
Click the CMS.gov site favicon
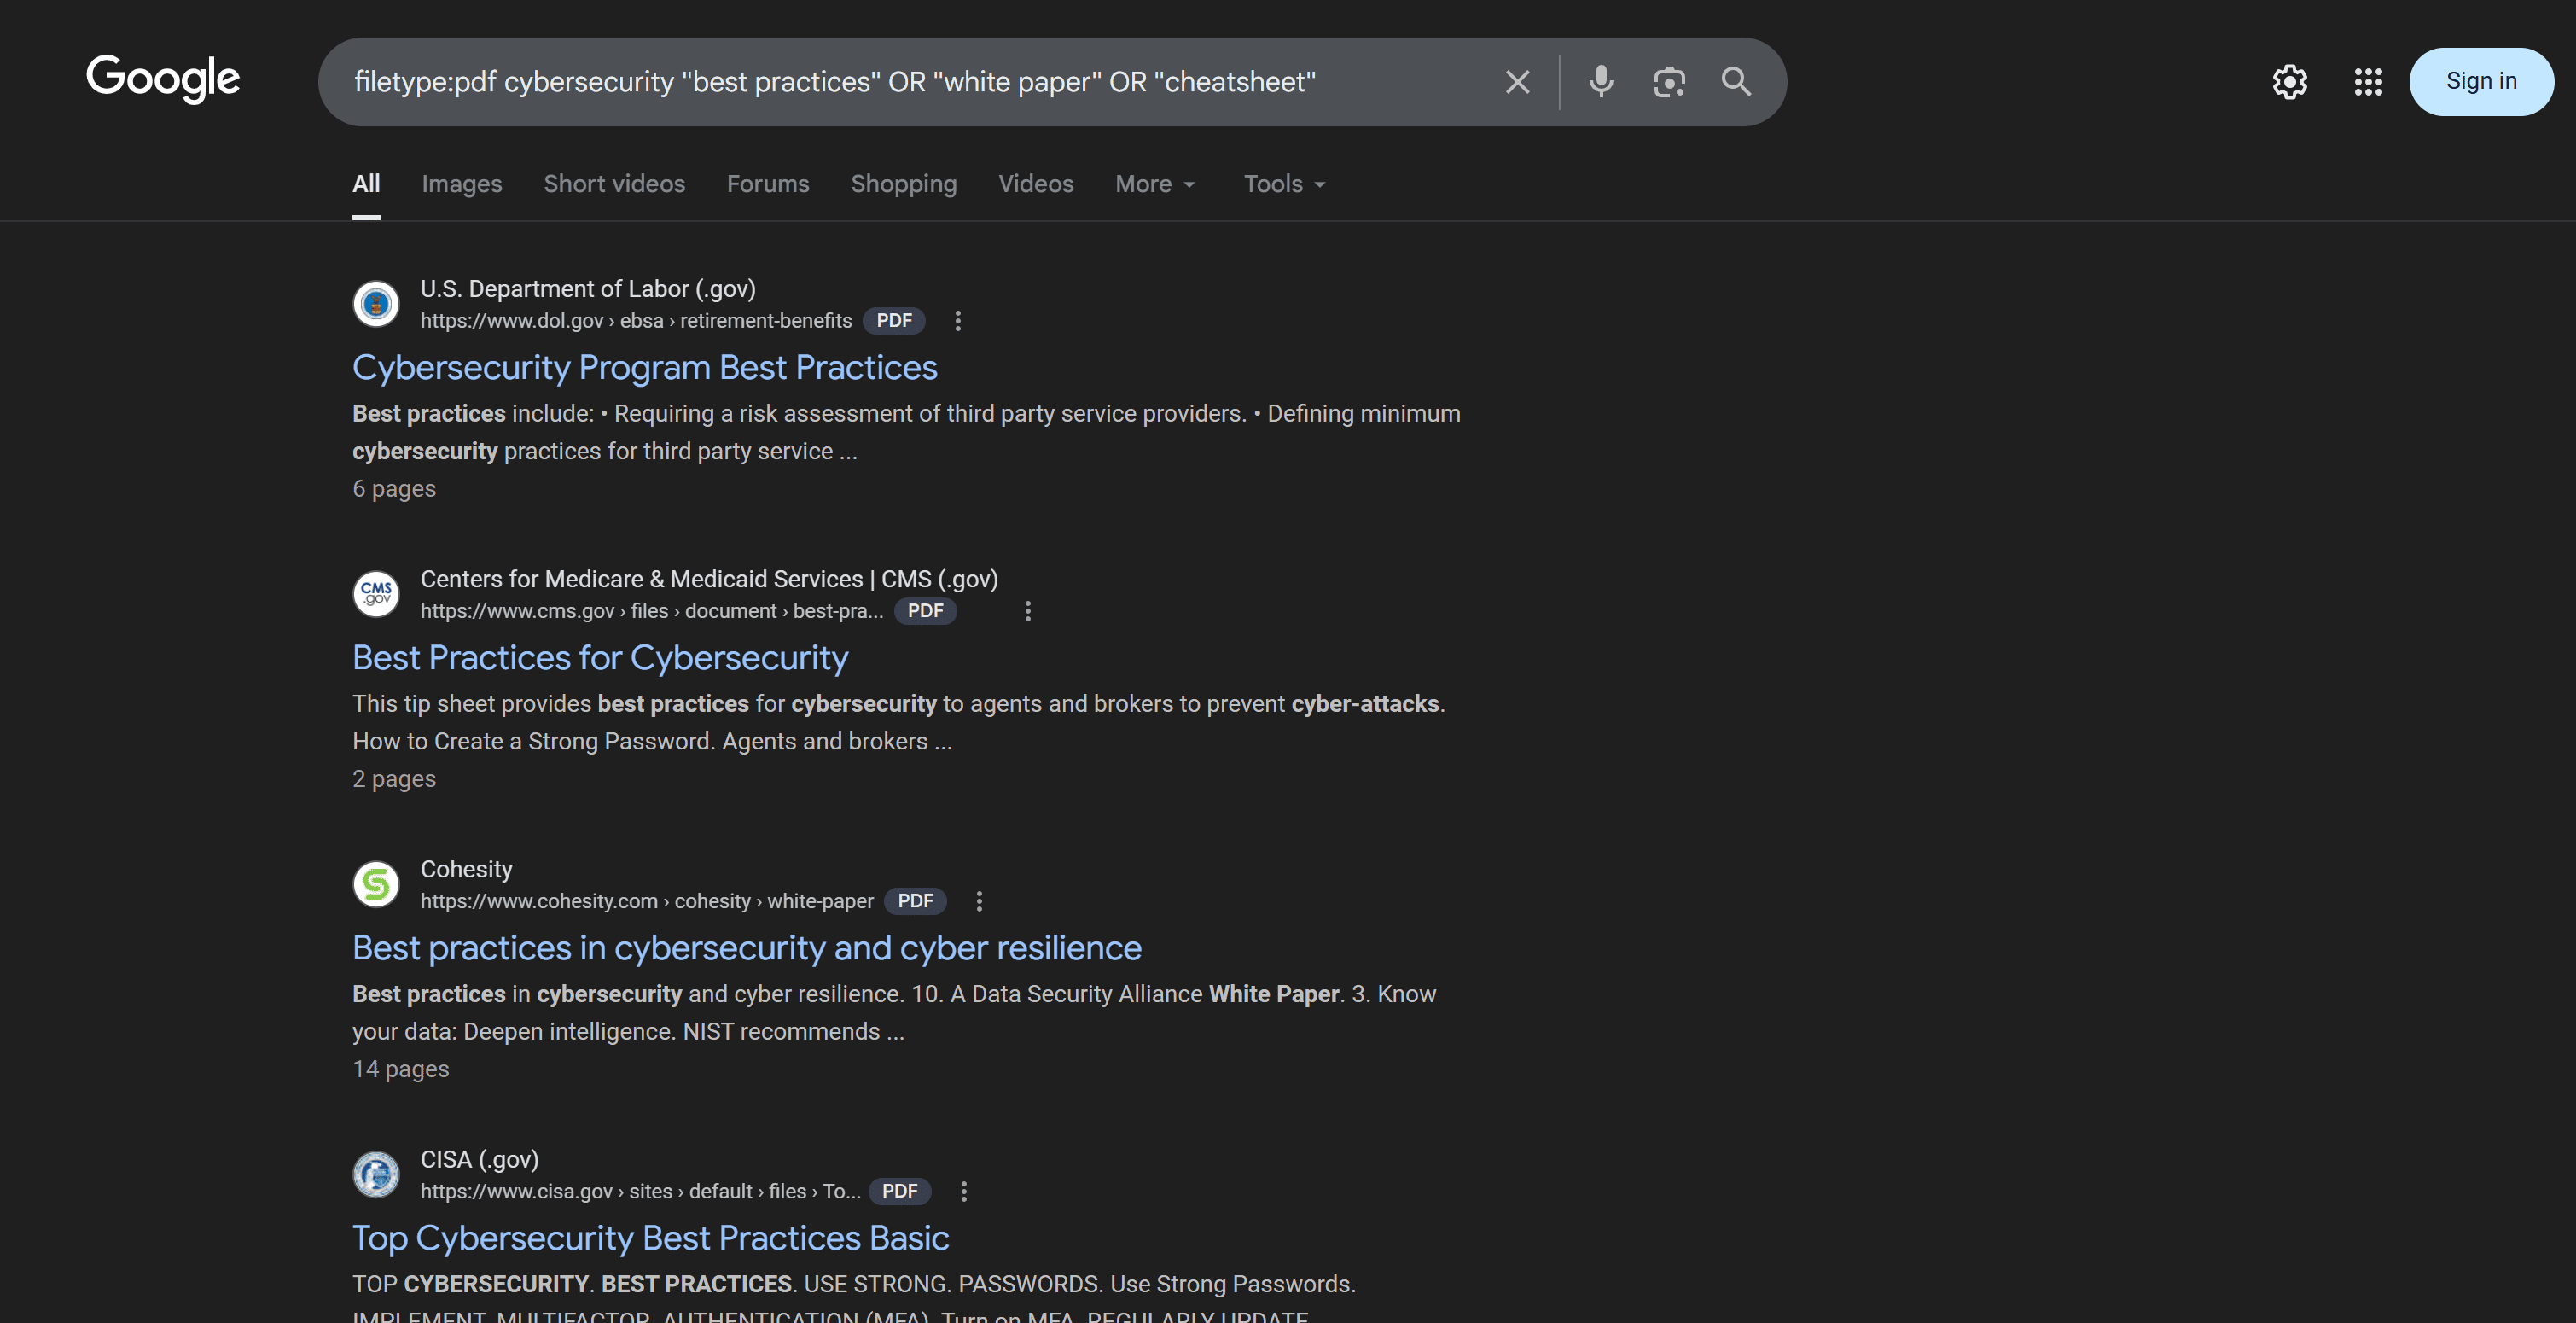click(375, 593)
